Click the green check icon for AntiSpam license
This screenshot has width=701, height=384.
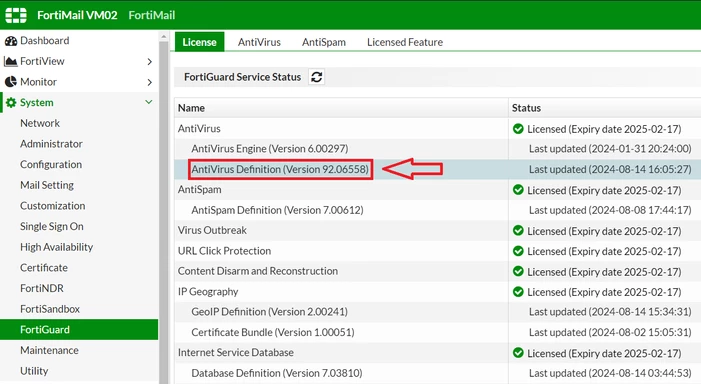518,190
